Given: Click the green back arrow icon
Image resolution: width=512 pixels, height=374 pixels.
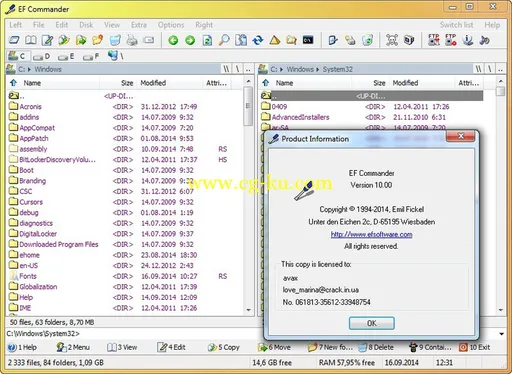Looking at the screenshot, I should tap(173, 40).
